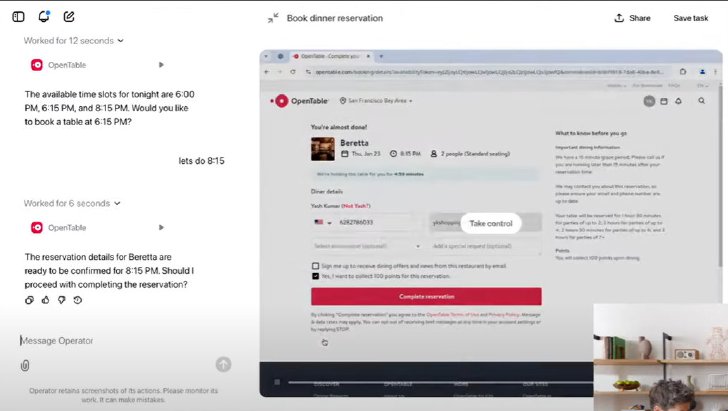Click the browser profile icon

[x=702, y=72]
